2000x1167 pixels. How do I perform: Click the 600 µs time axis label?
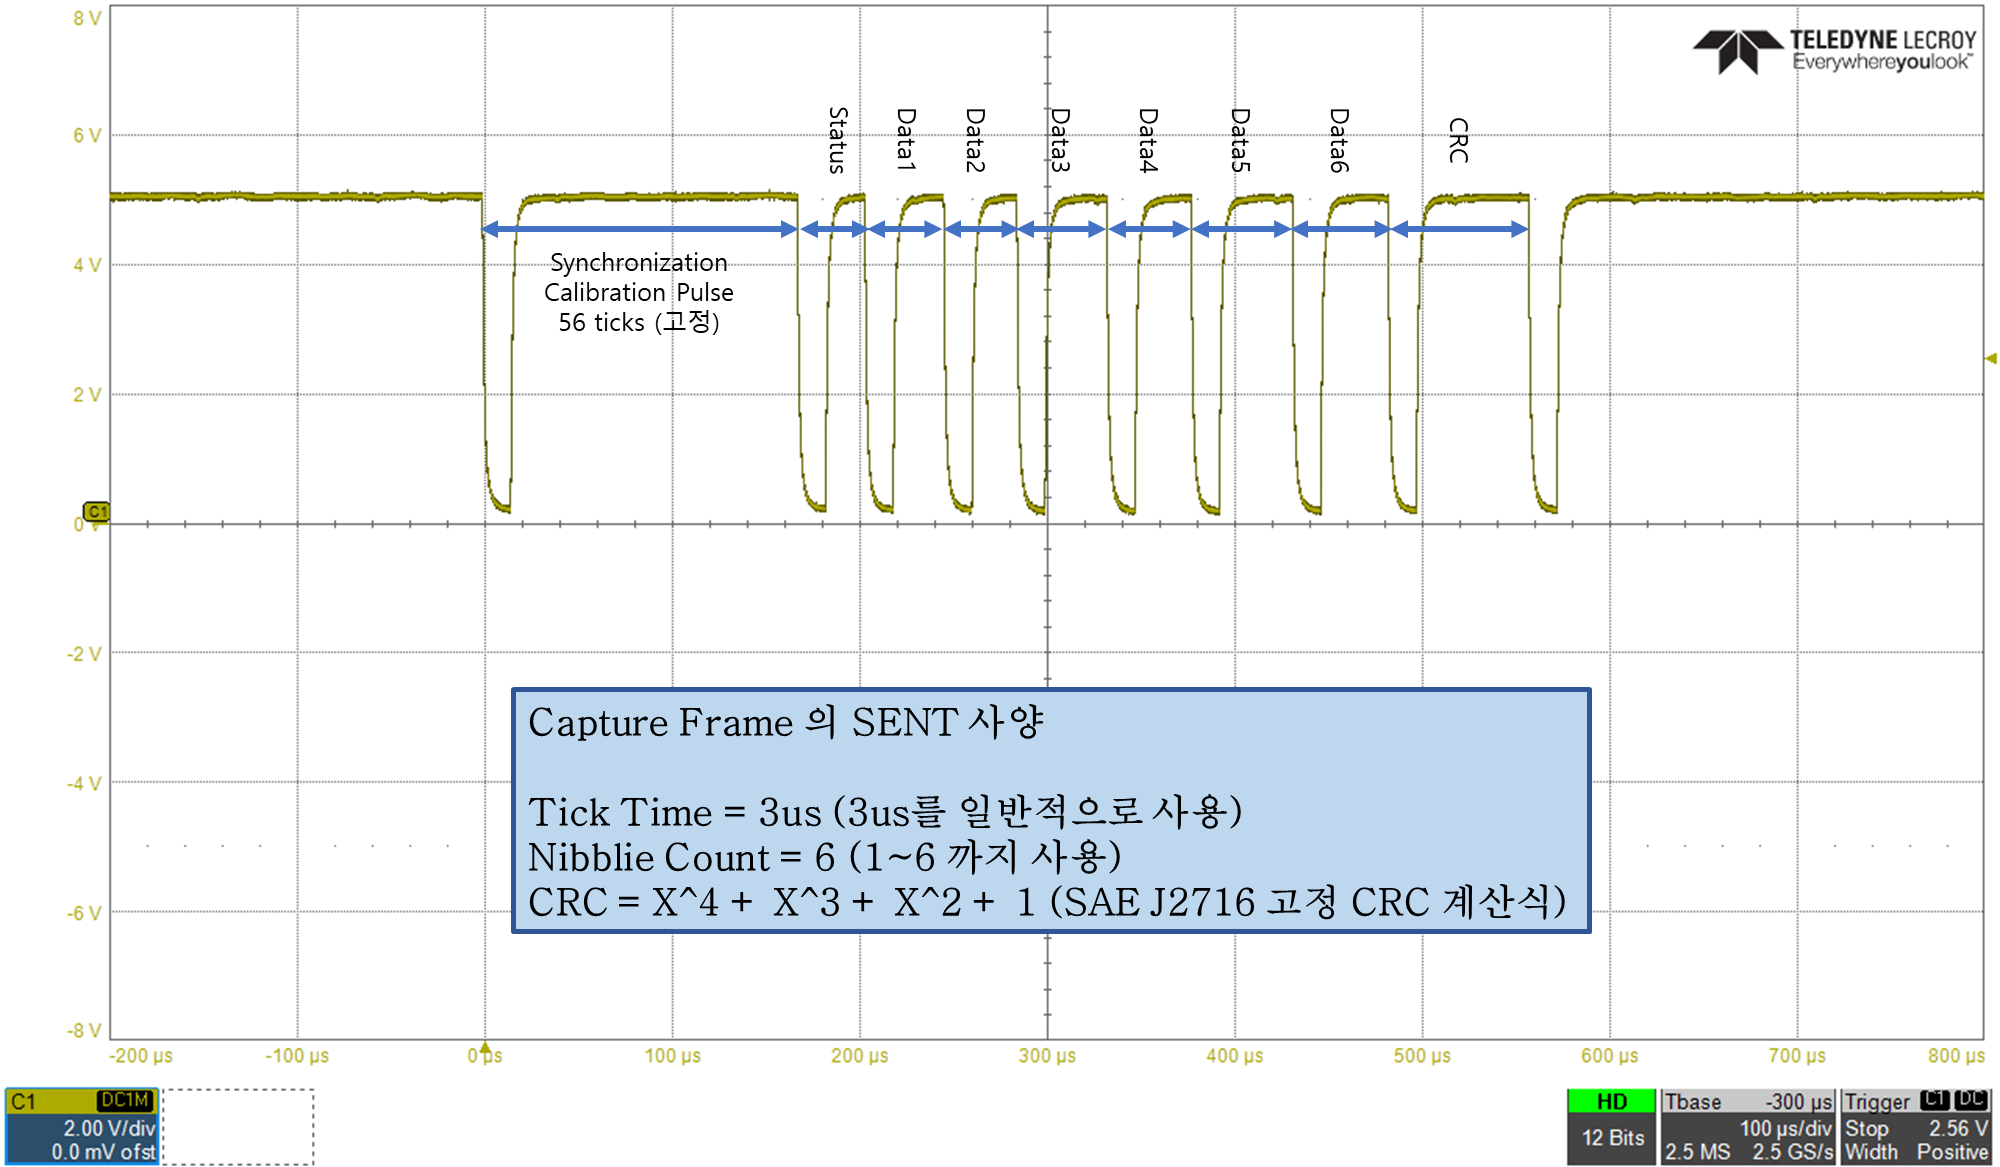point(1610,1056)
